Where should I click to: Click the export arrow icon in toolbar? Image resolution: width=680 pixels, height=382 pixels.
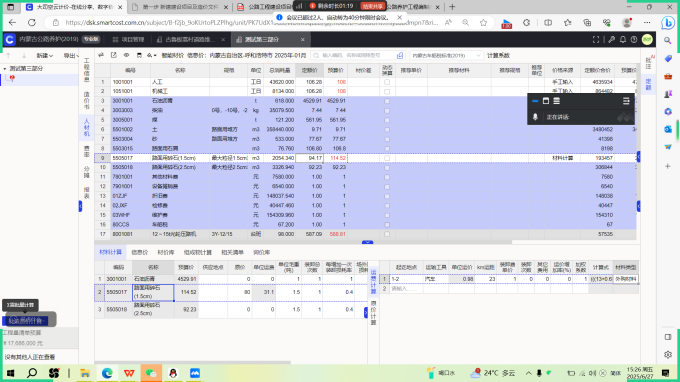click(x=114, y=55)
